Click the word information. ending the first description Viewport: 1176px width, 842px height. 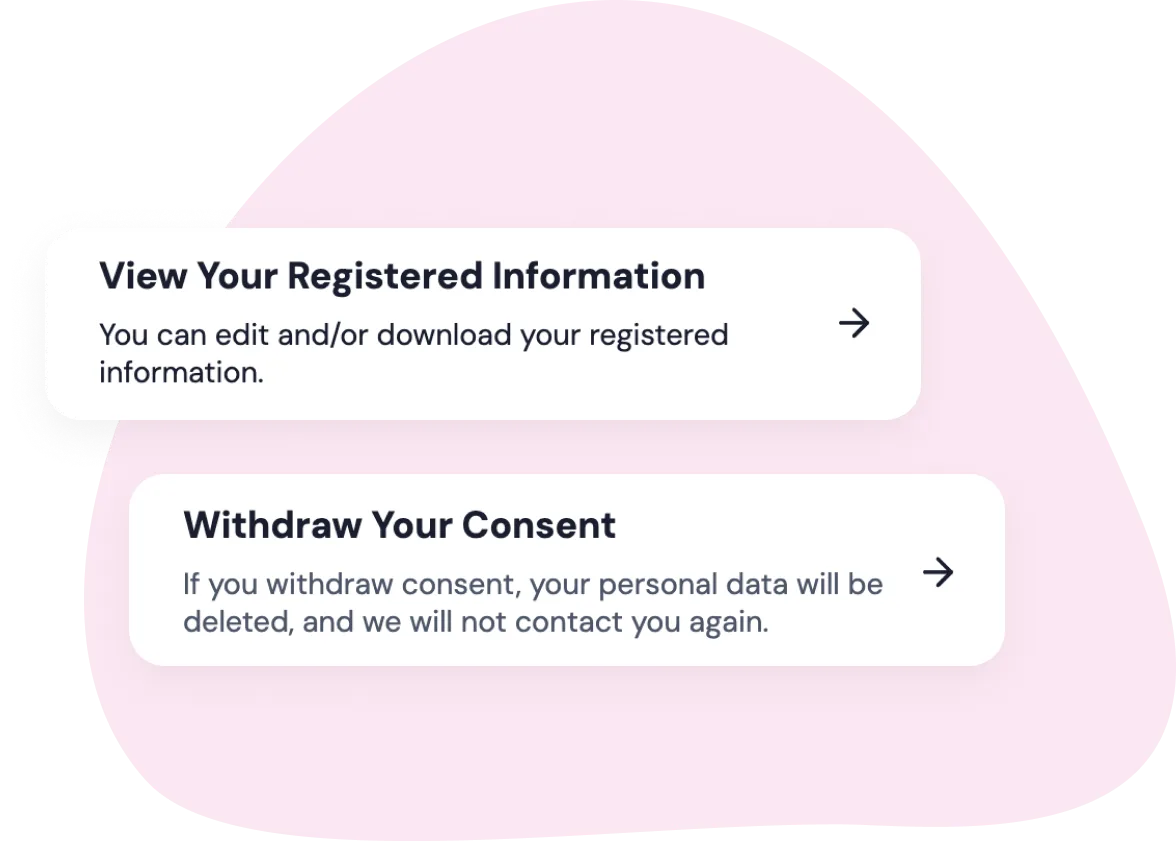tap(181, 373)
